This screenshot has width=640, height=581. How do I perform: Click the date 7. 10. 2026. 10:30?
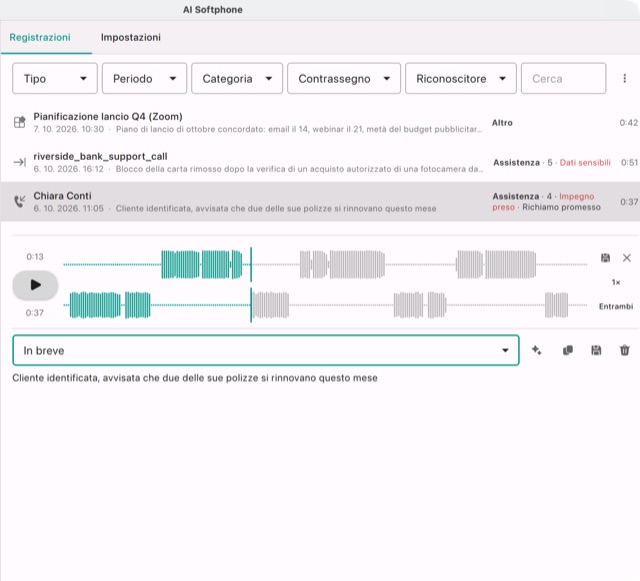(69, 129)
